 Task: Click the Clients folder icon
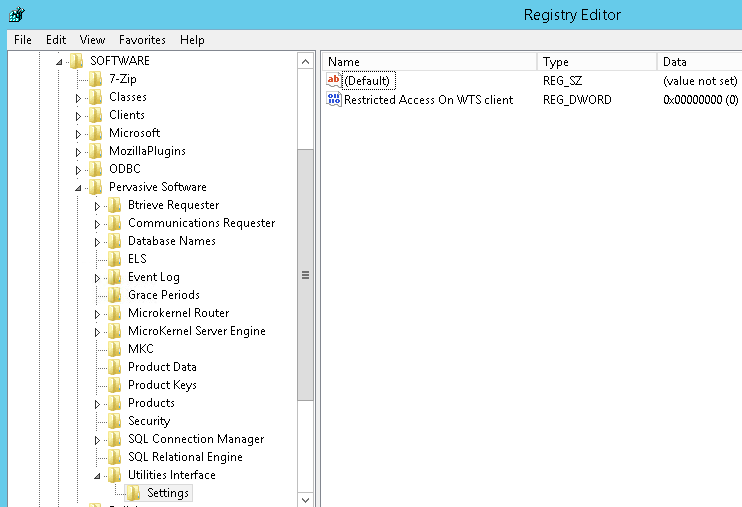coord(95,115)
